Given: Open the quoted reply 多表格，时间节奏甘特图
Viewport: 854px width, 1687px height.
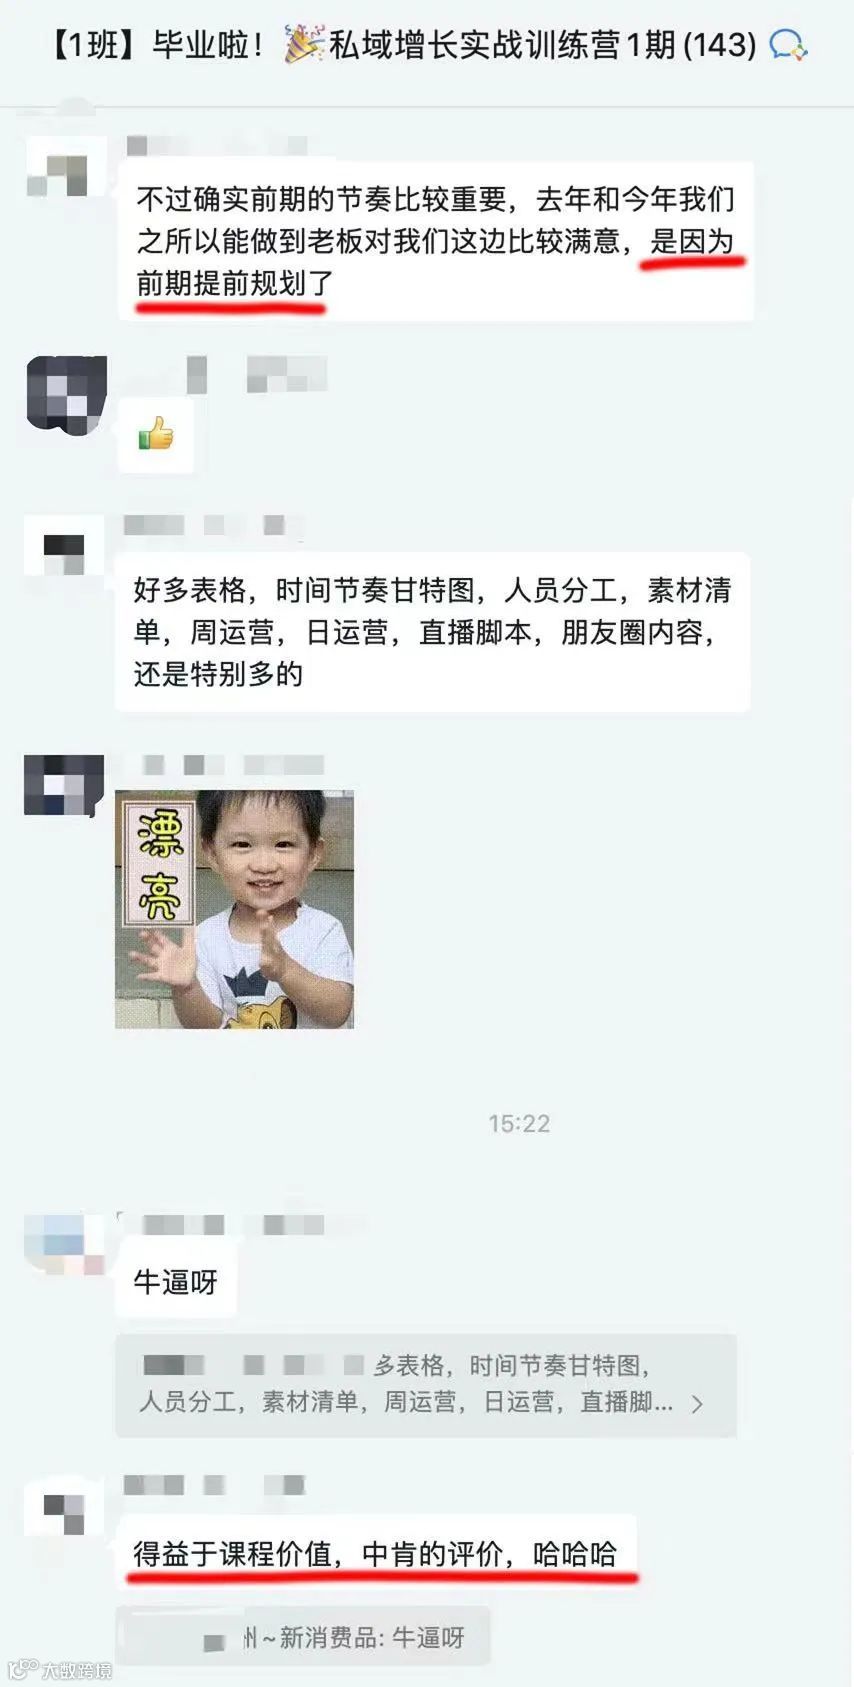Looking at the screenshot, I should [x=426, y=1385].
